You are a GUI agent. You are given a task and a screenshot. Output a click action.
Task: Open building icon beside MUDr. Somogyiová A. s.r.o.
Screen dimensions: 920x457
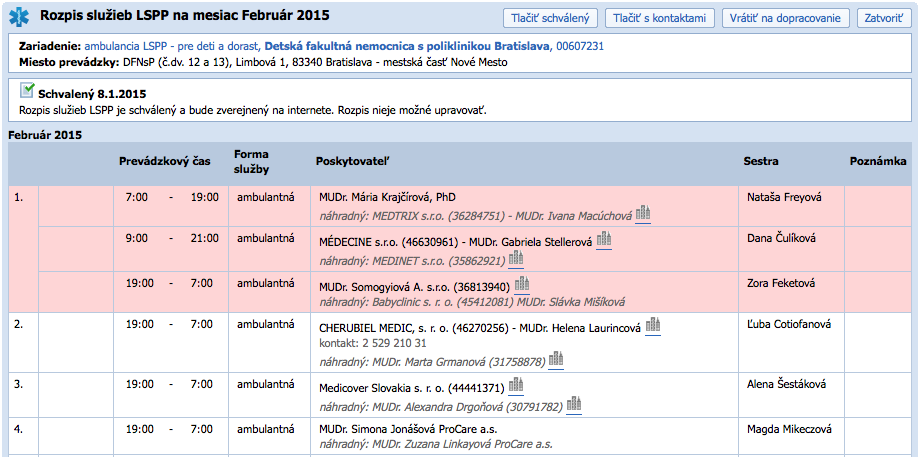tap(522, 285)
